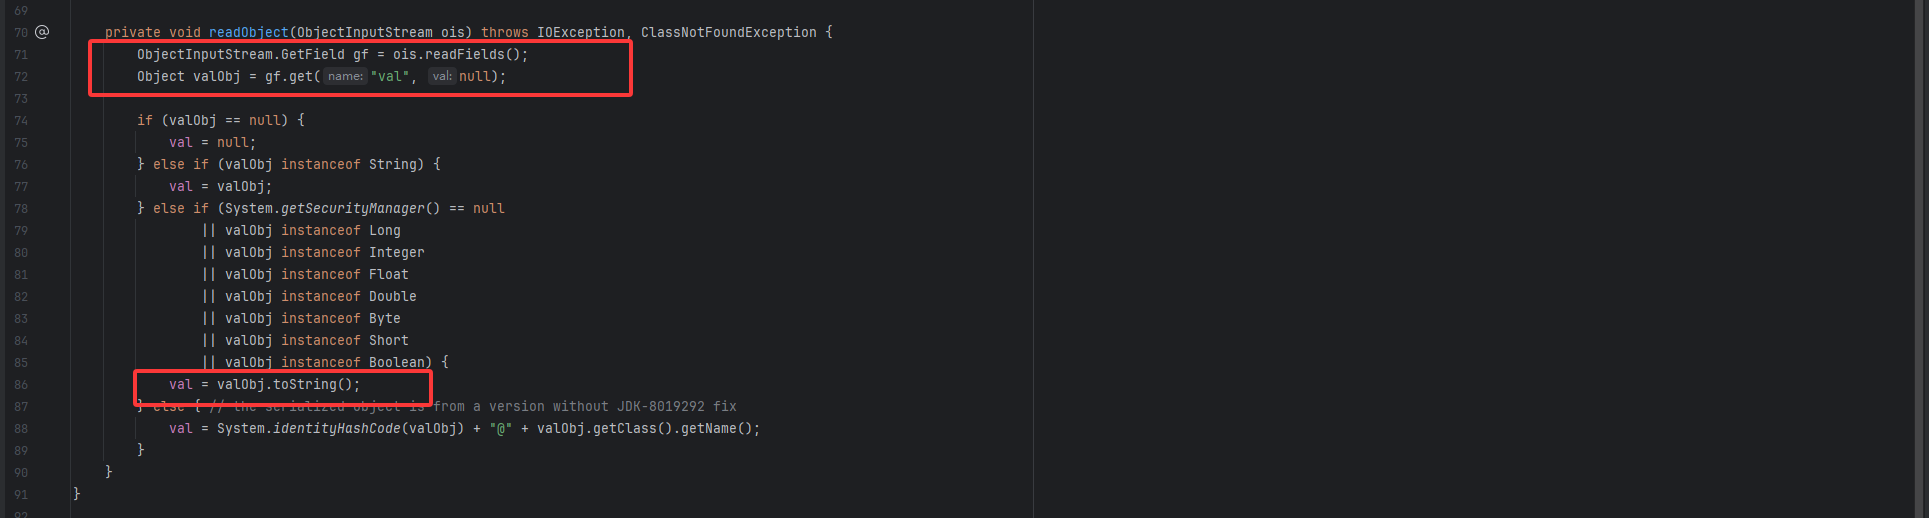The height and width of the screenshot is (518, 1929).
Task: Click the green "val" string literal
Action: [389, 76]
